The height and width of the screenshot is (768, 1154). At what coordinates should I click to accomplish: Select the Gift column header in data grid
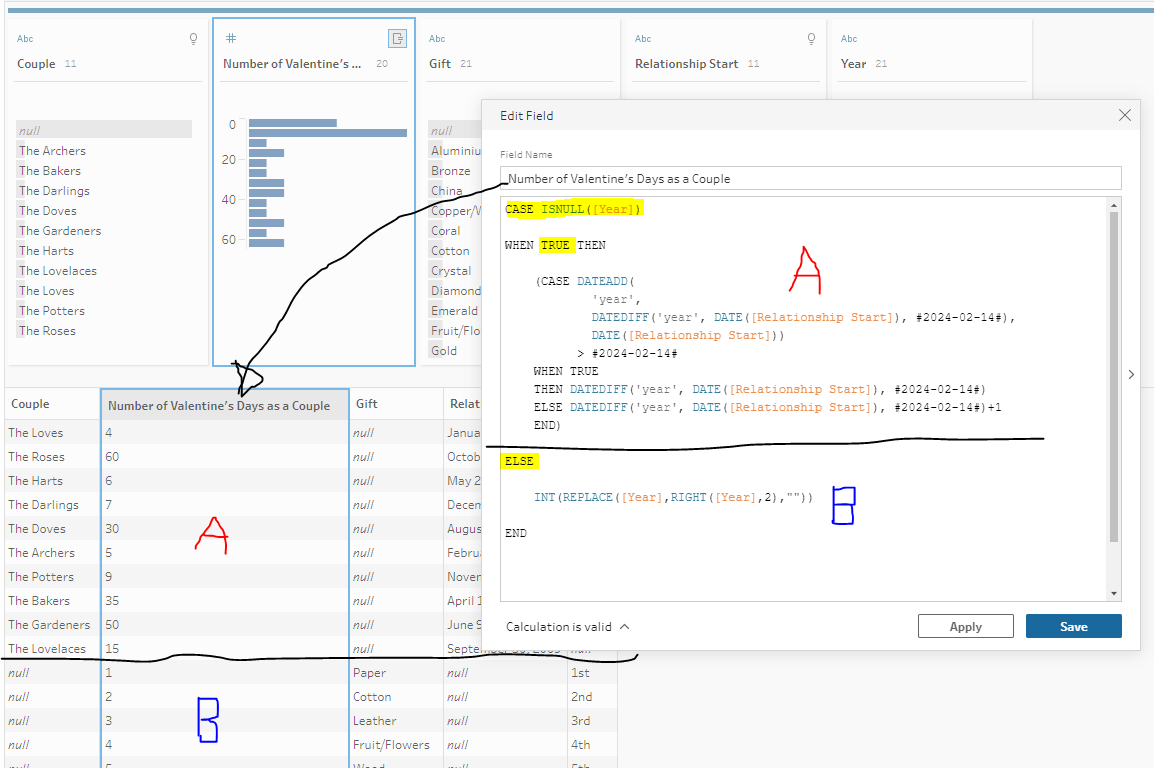point(367,405)
